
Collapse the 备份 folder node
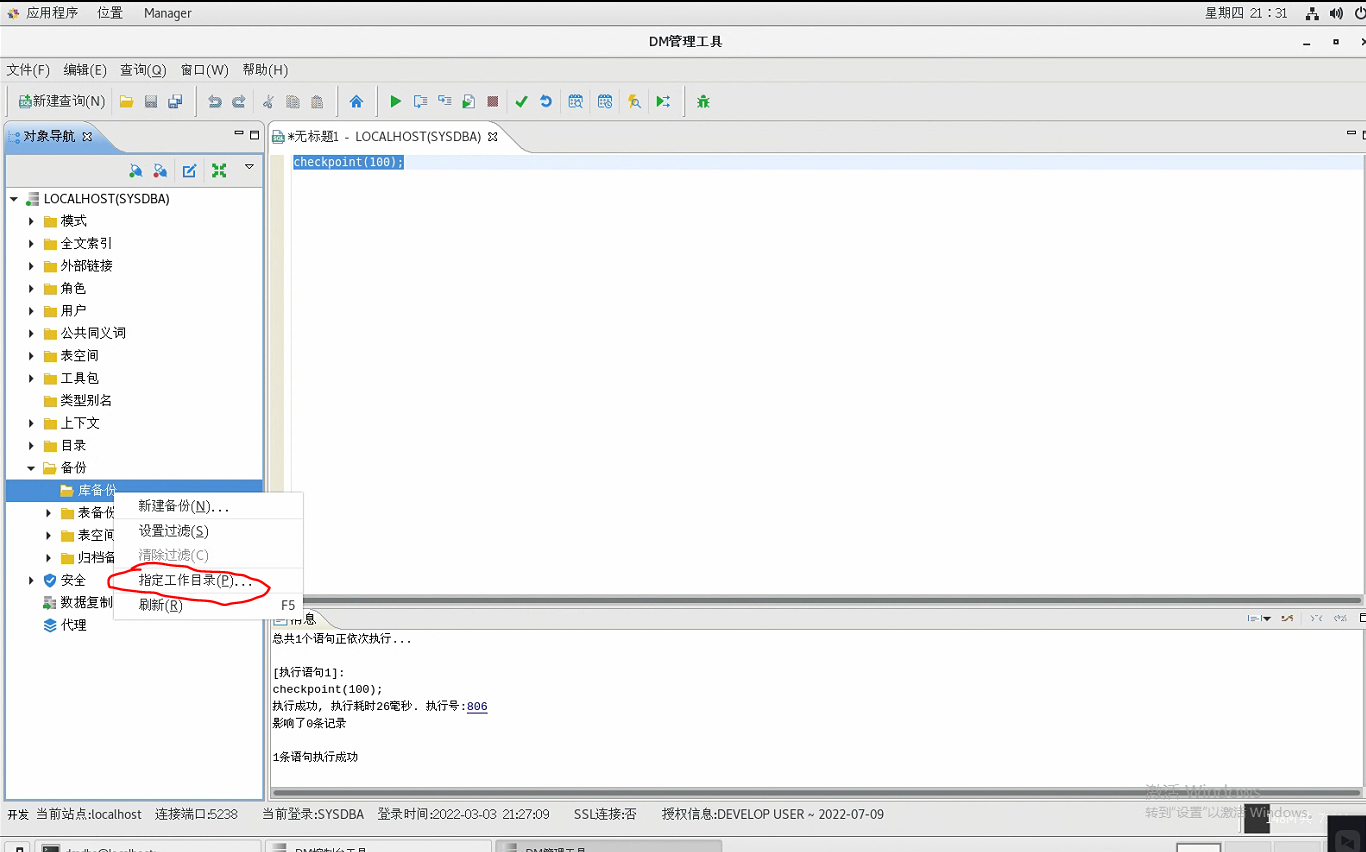click(x=31, y=468)
